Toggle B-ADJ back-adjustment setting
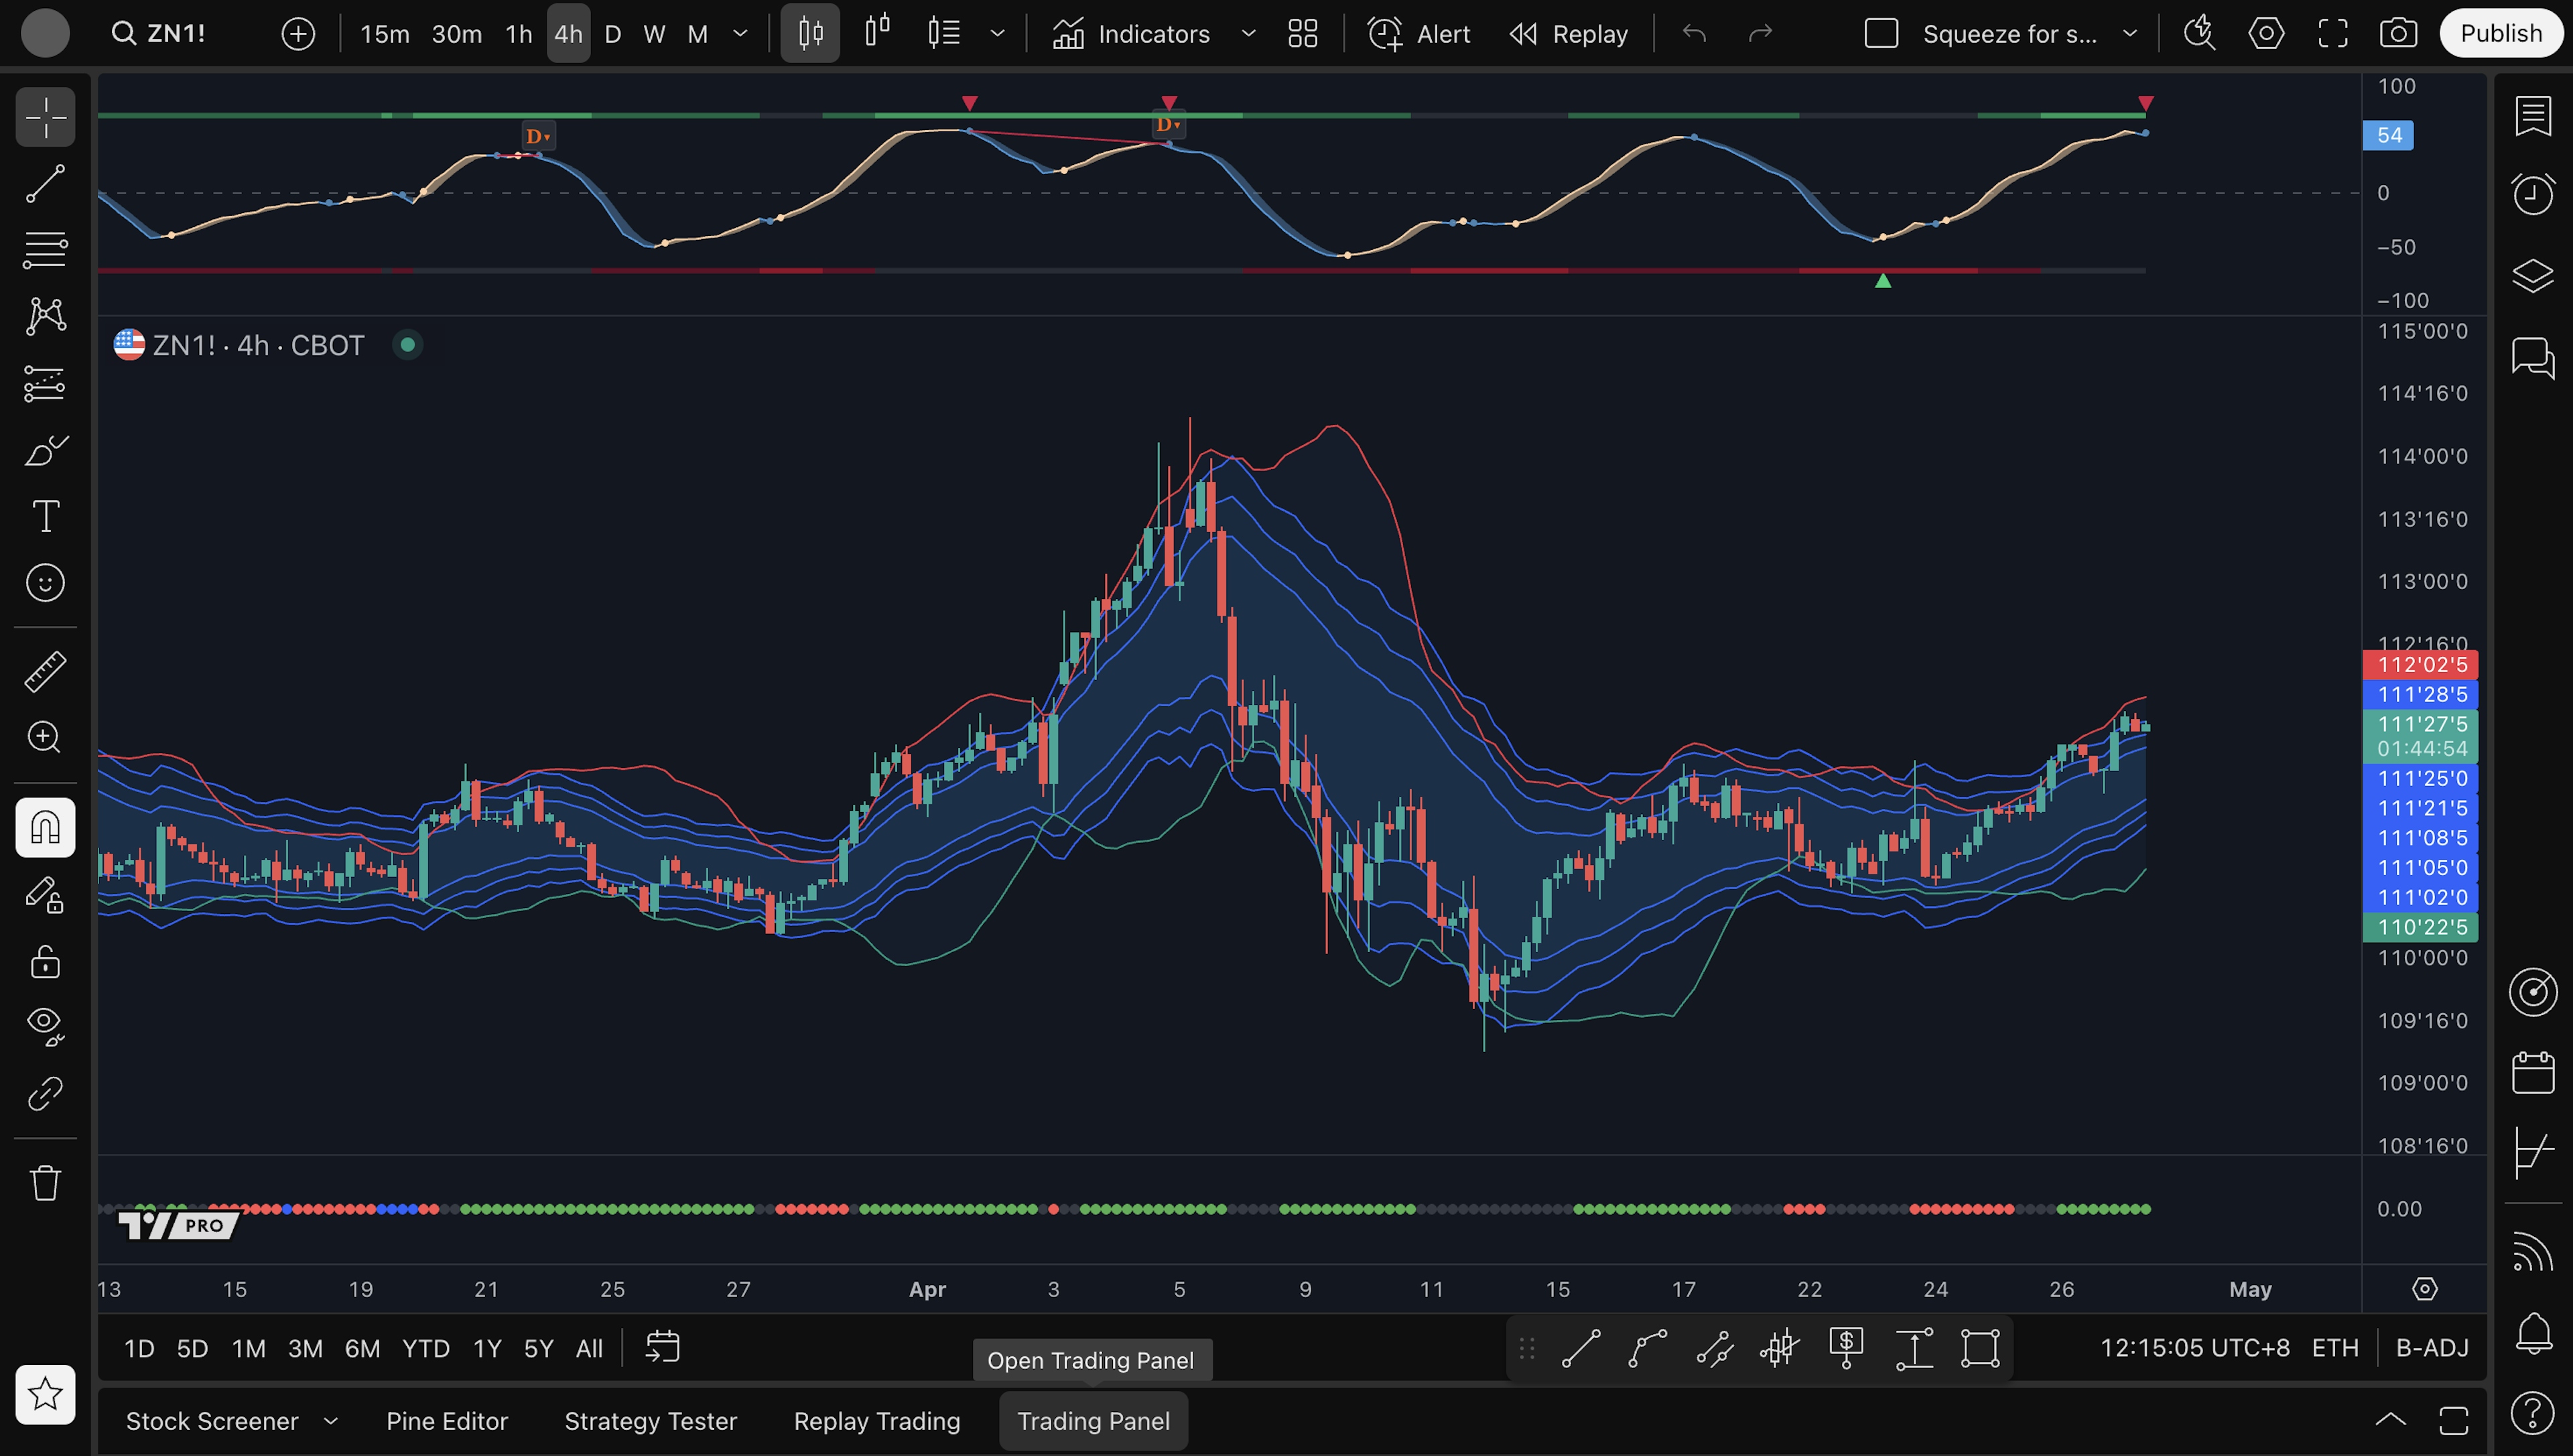This screenshot has height=1456, width=2573. click(x=2432, y=1348)
